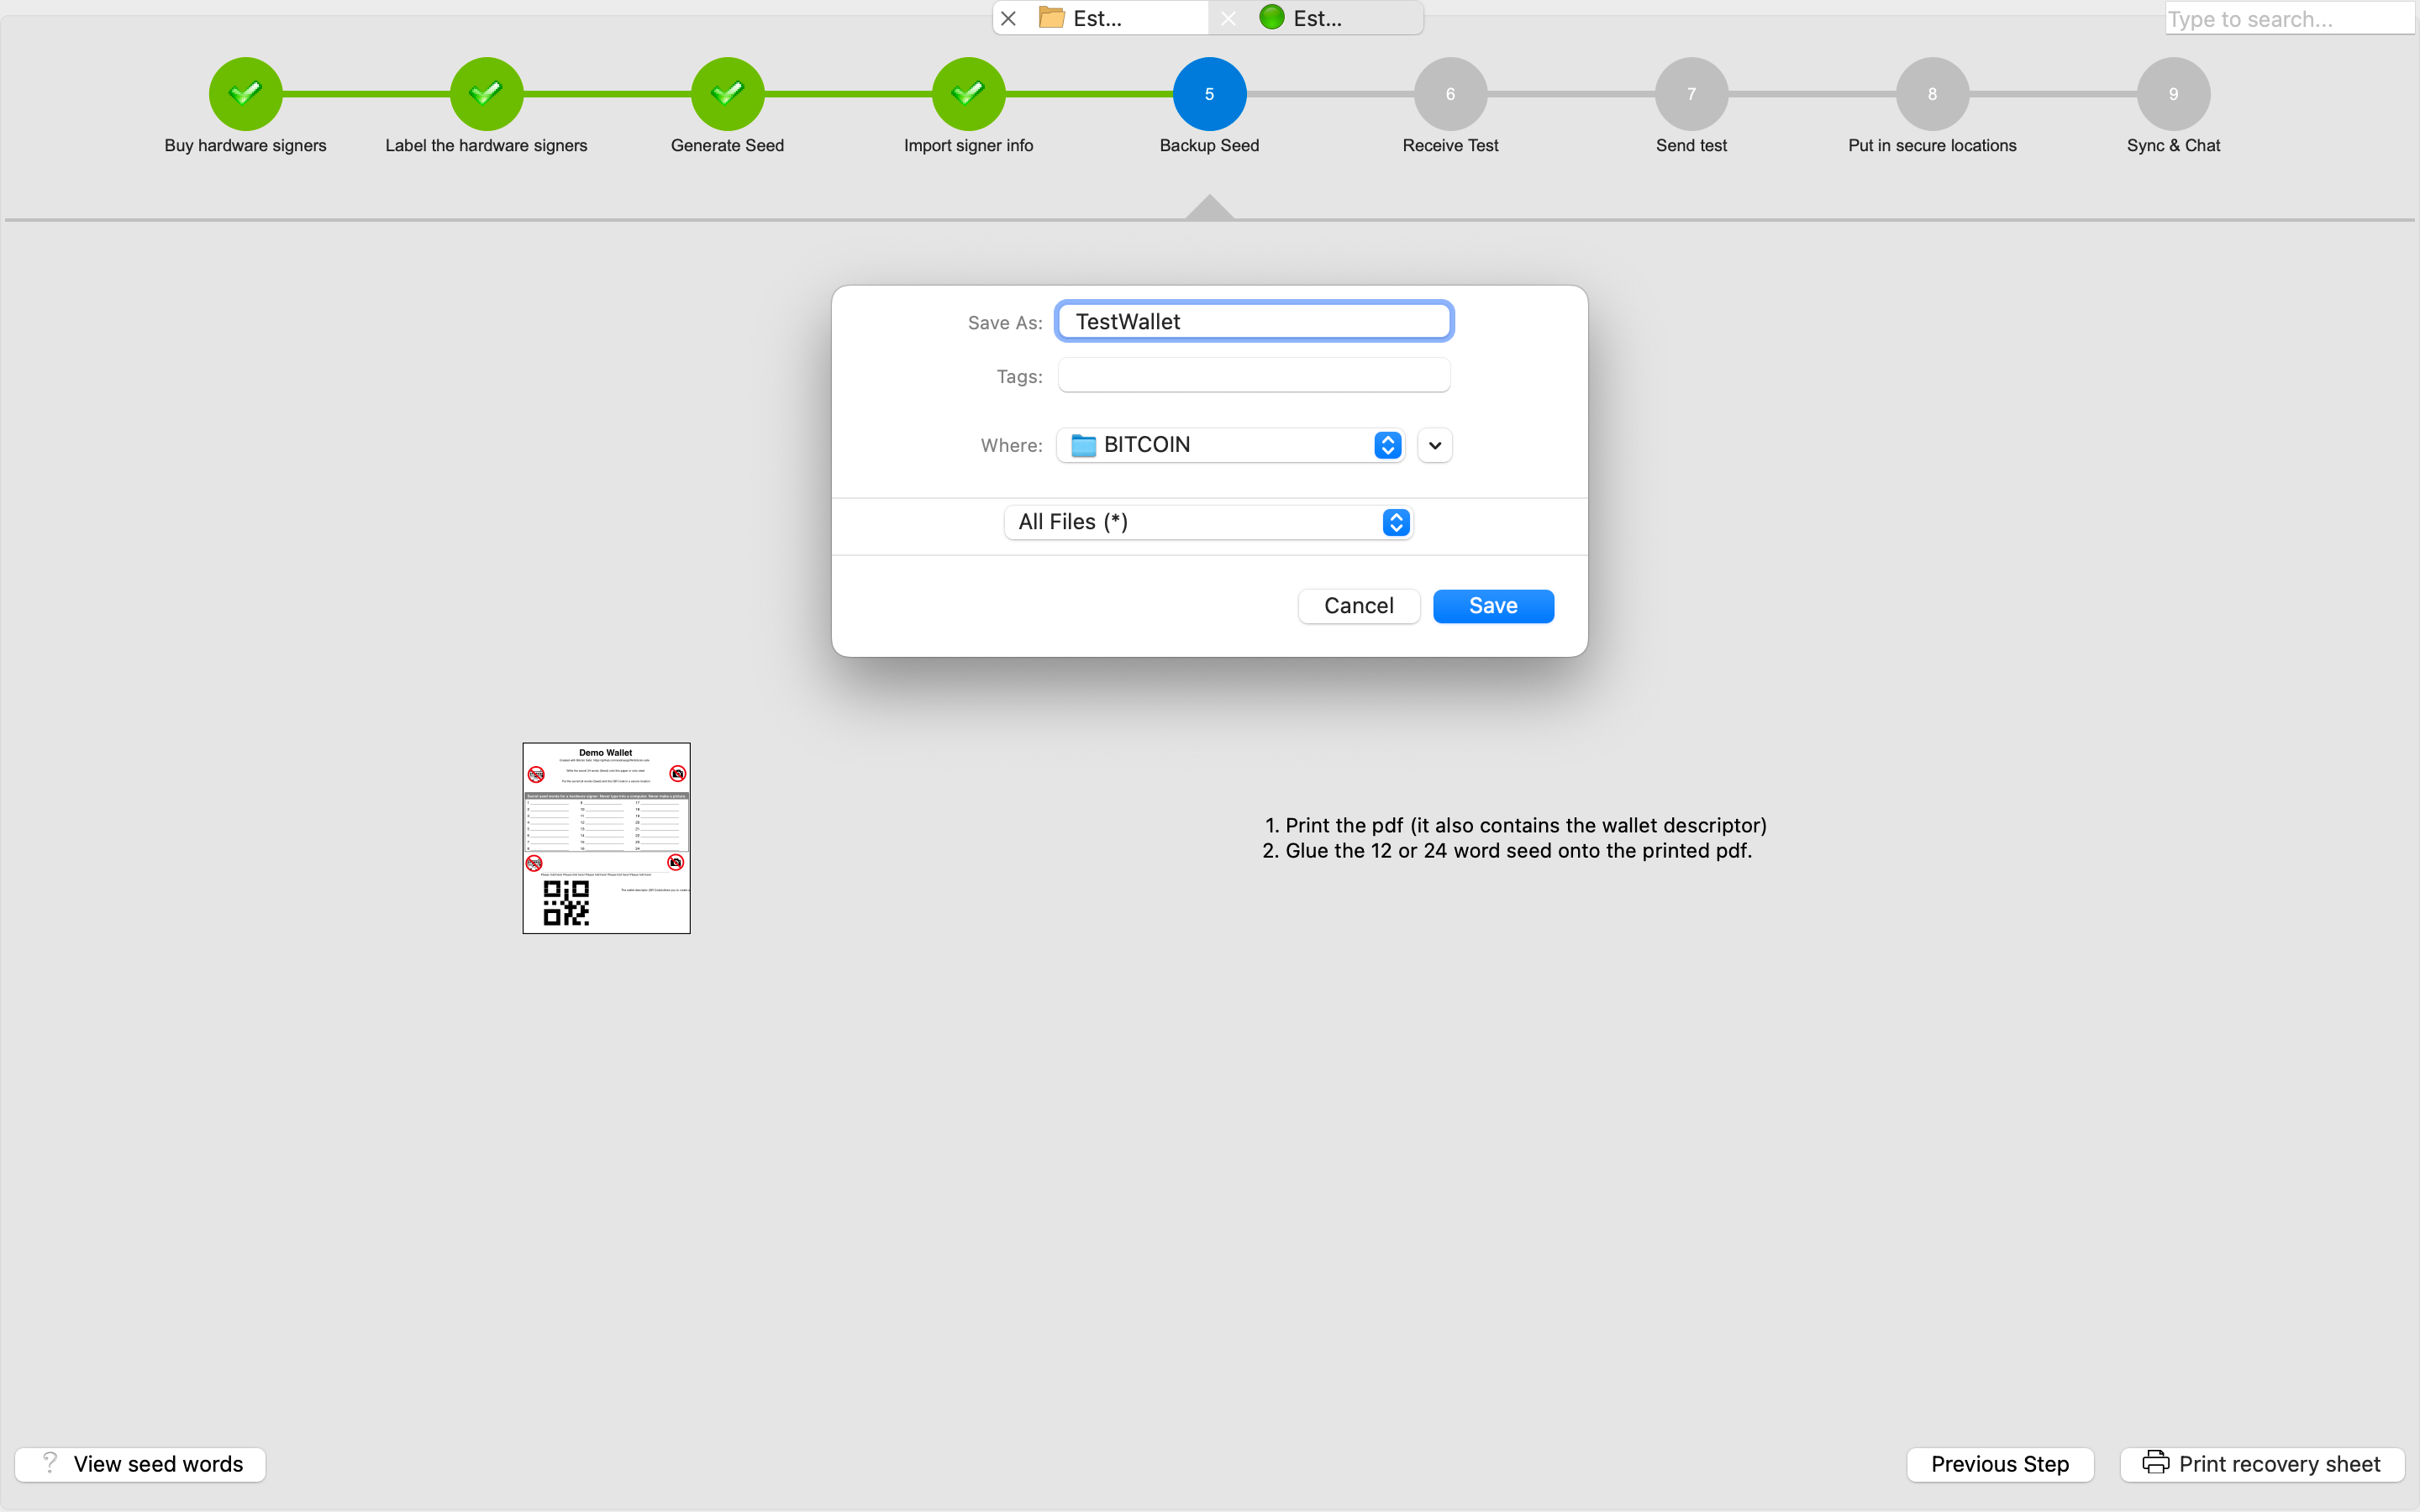Switch to the folder-icon Est... tab
Image resolution: width=2420 pixels, height=1512 pixels.
tap(1097, 18)
